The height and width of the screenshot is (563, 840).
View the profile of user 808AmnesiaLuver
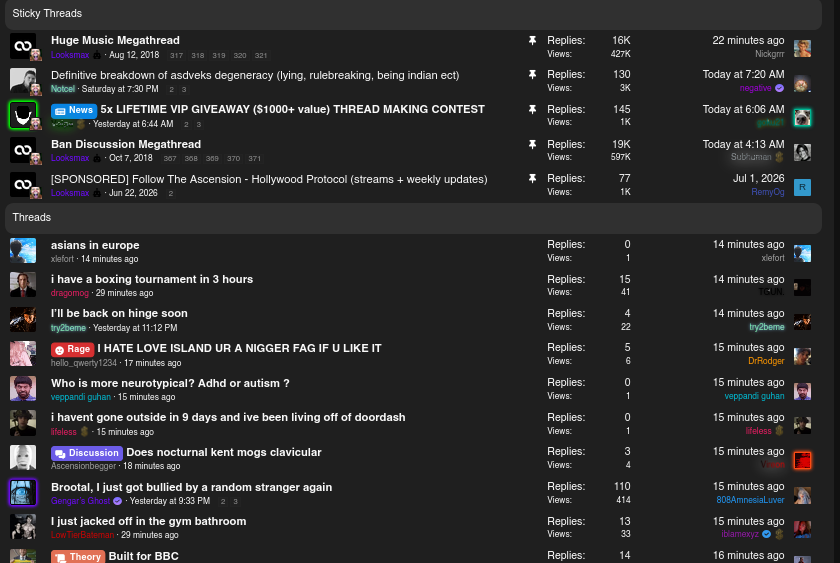pyautogui.click(x=750, y=500)
